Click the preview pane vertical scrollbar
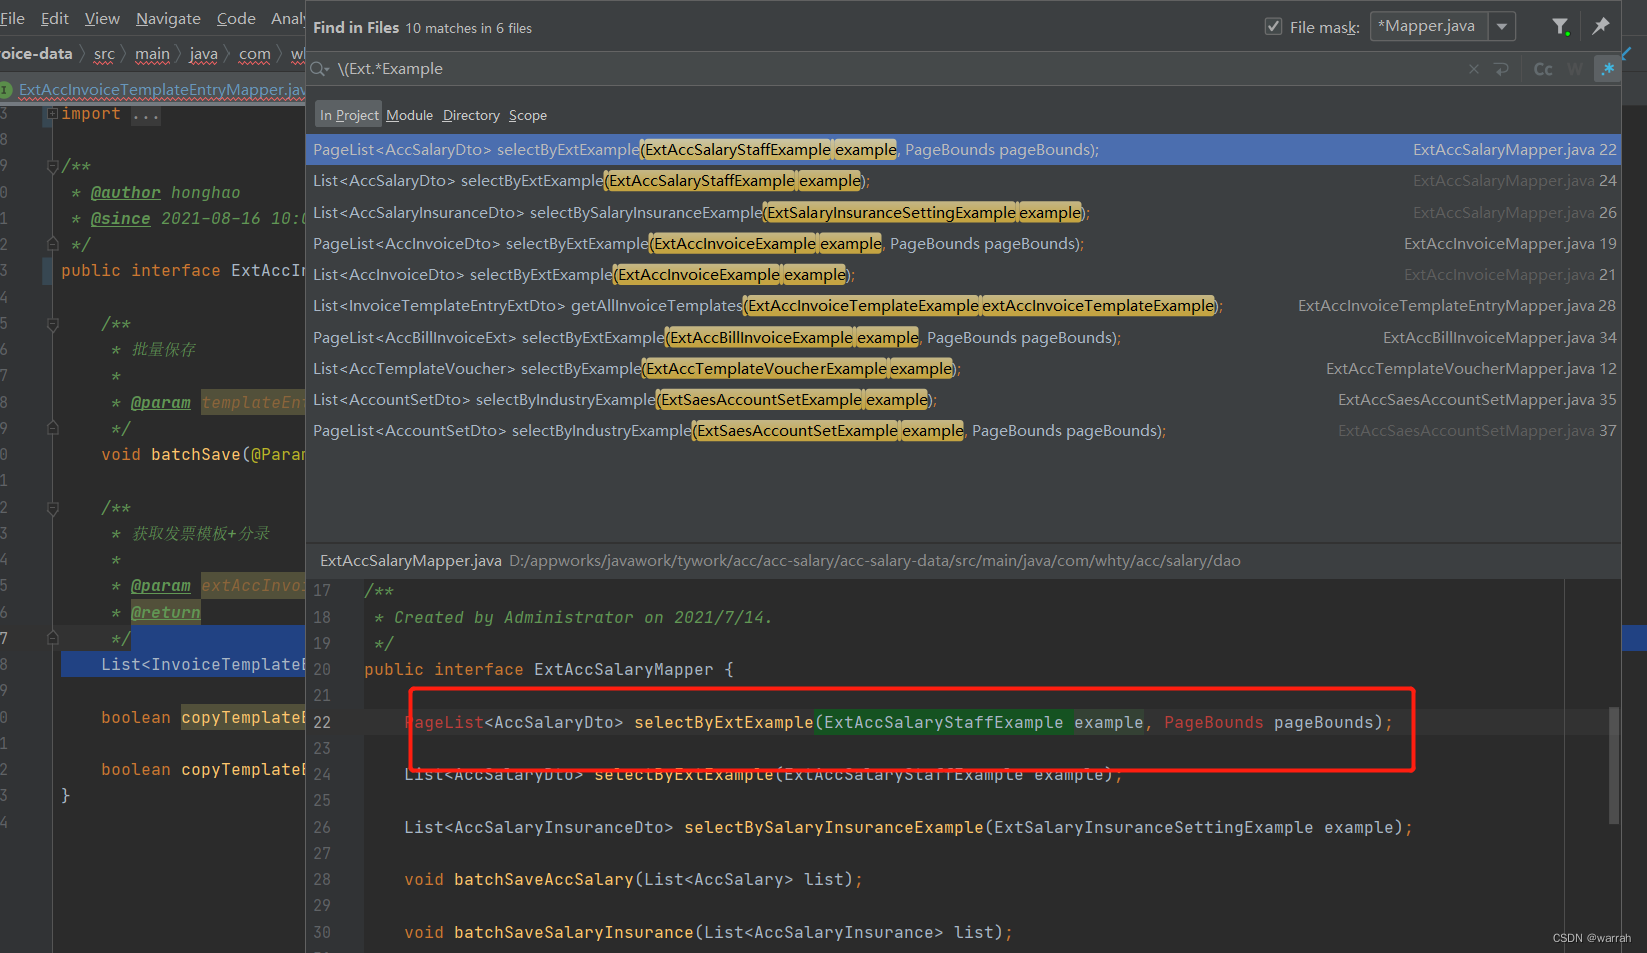The width and height of the screenshot is (1647, 953). pyautogui.click(x=1613, y=765)
